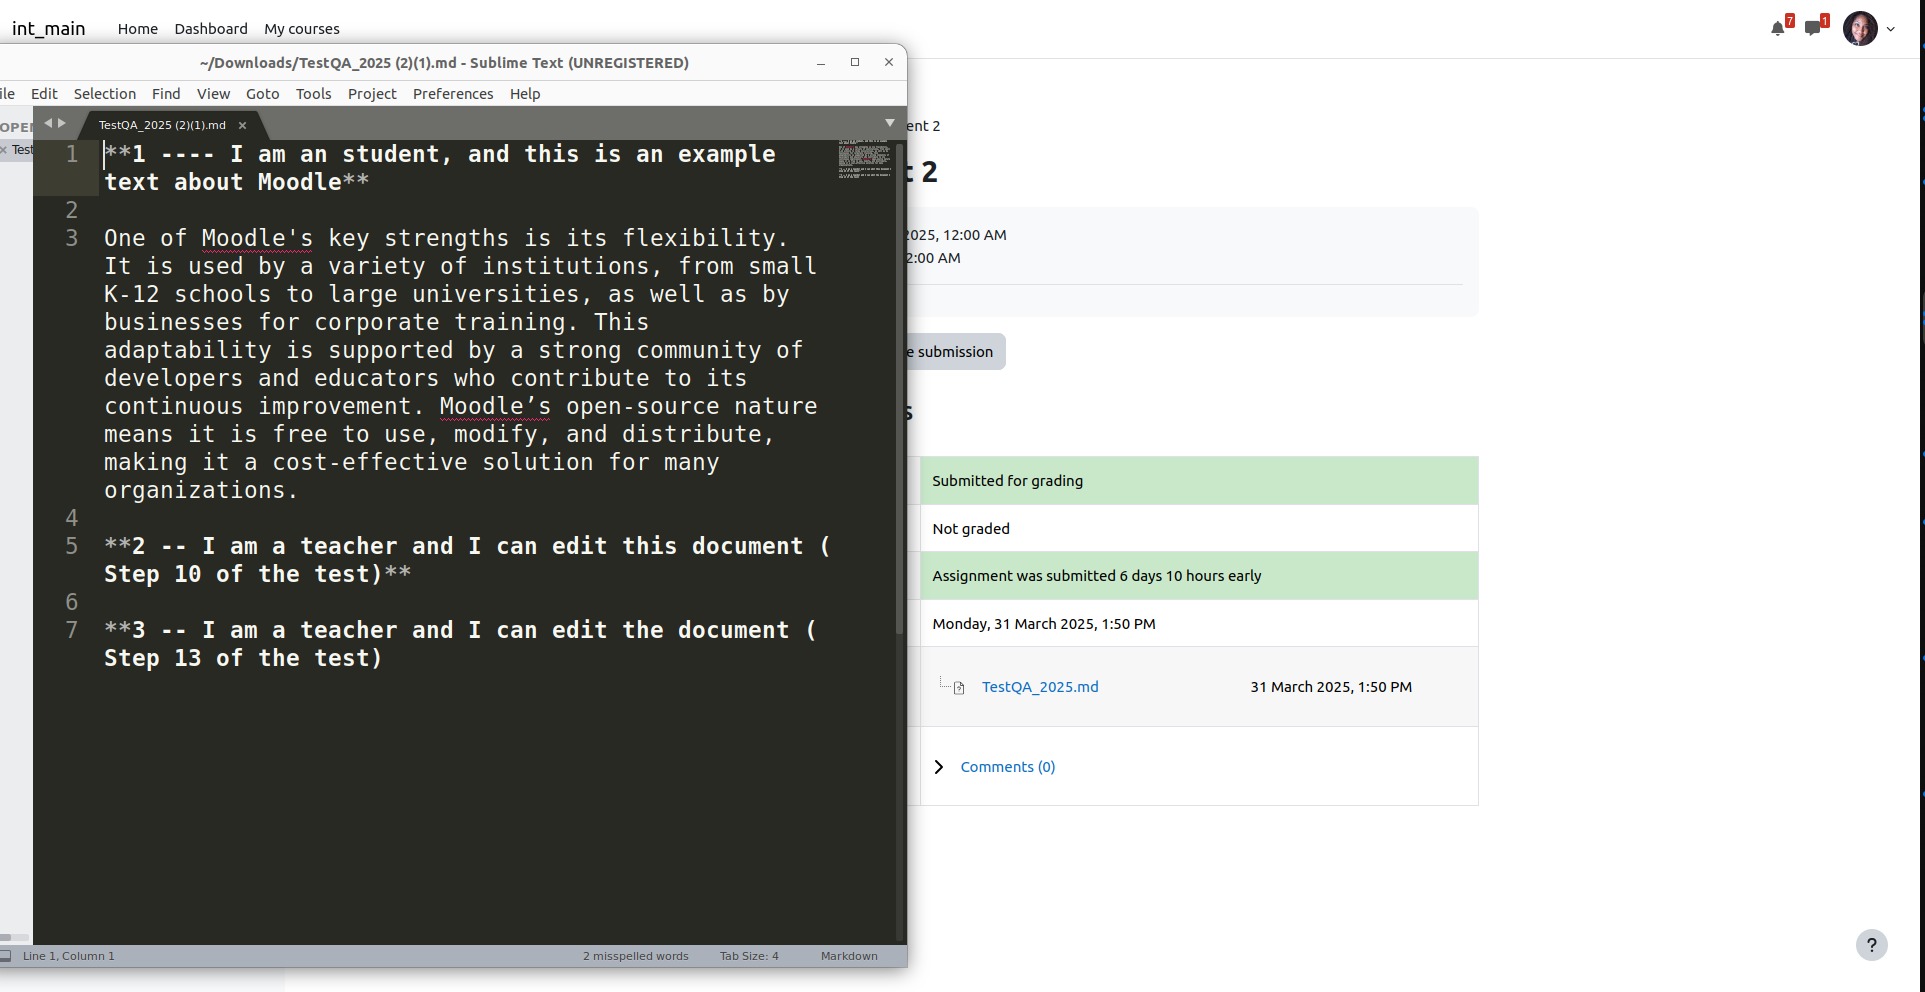Image resolution: width=1925 pixels, height=992 pixels.
Task: Open the messages chat bubble icon
Action: 1812,28
